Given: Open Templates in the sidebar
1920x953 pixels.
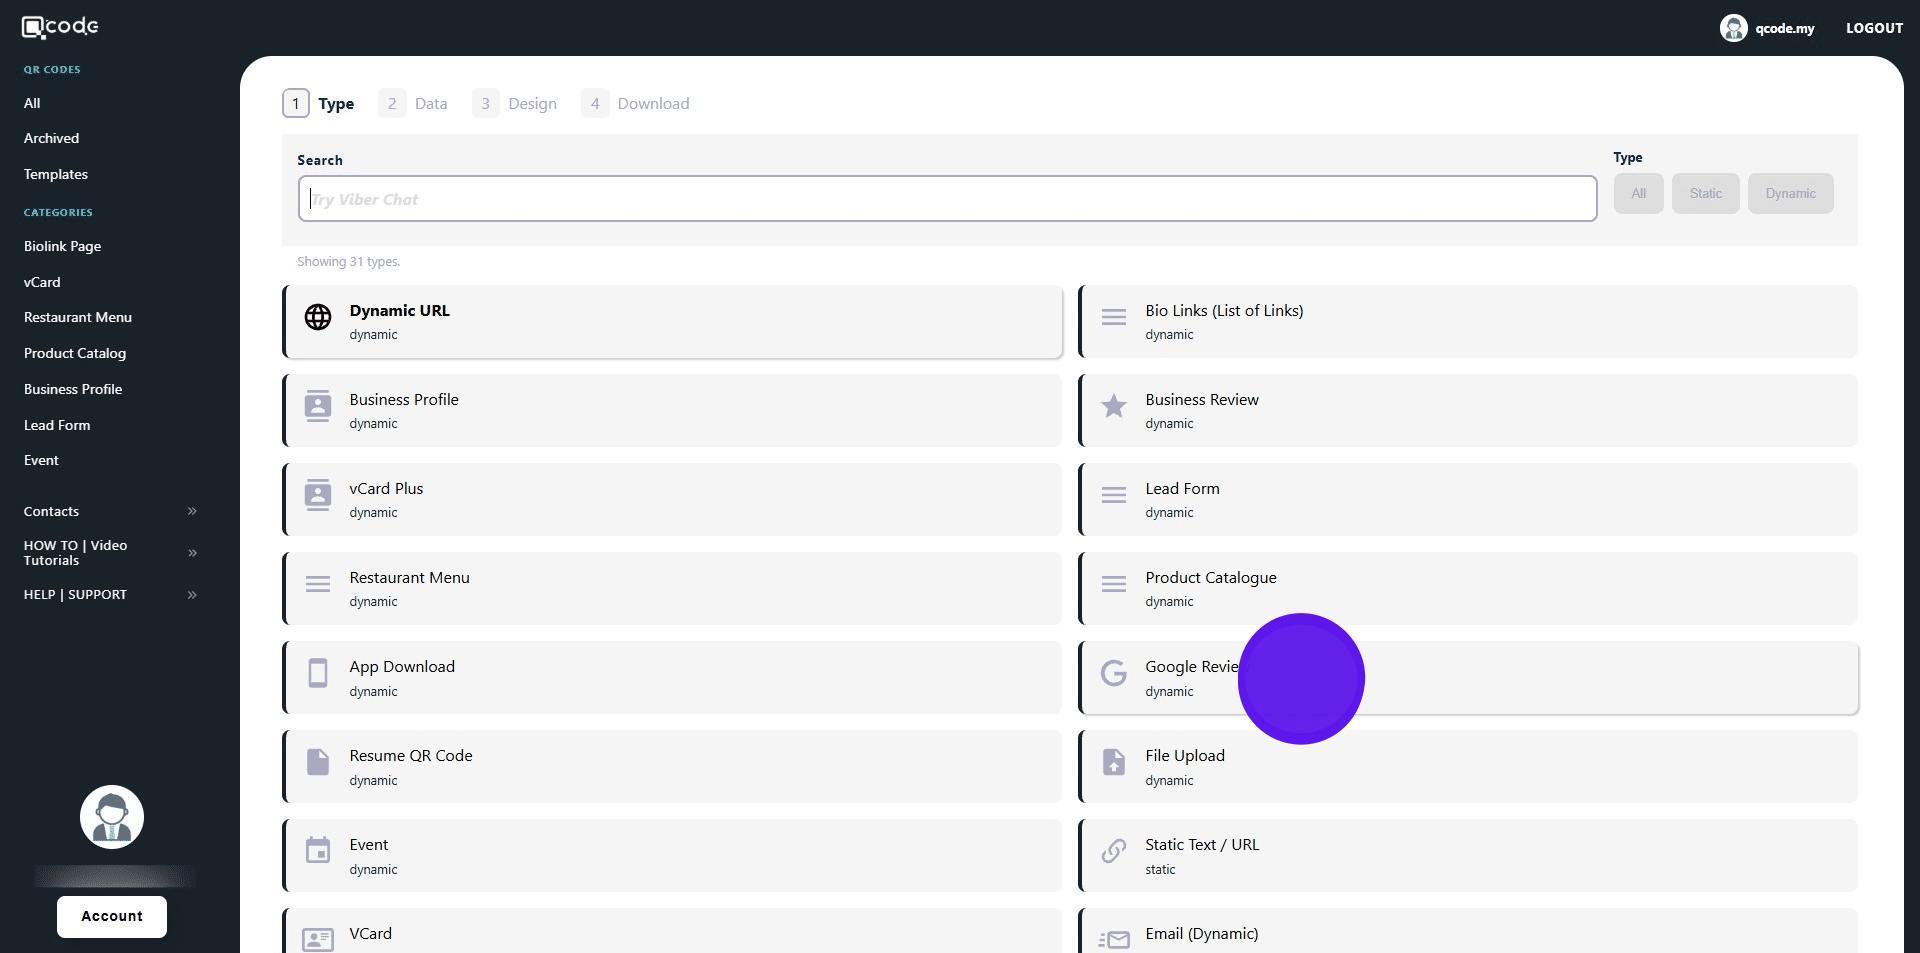Looking at the screenshot, I should coord(56,174).
